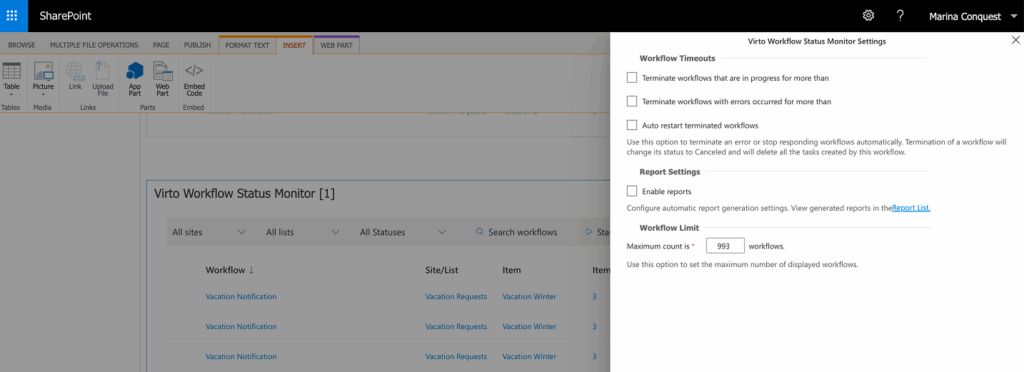Open the All Statuses dropdown

click(403, 232)
